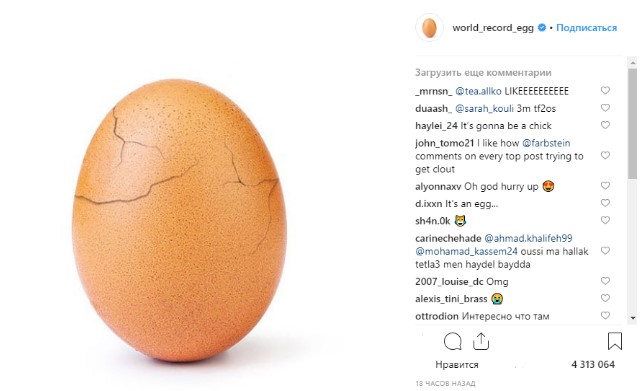Like ottrodion's comment heart icon
This screenshot has width=643, height=391.
coord(605,315)
